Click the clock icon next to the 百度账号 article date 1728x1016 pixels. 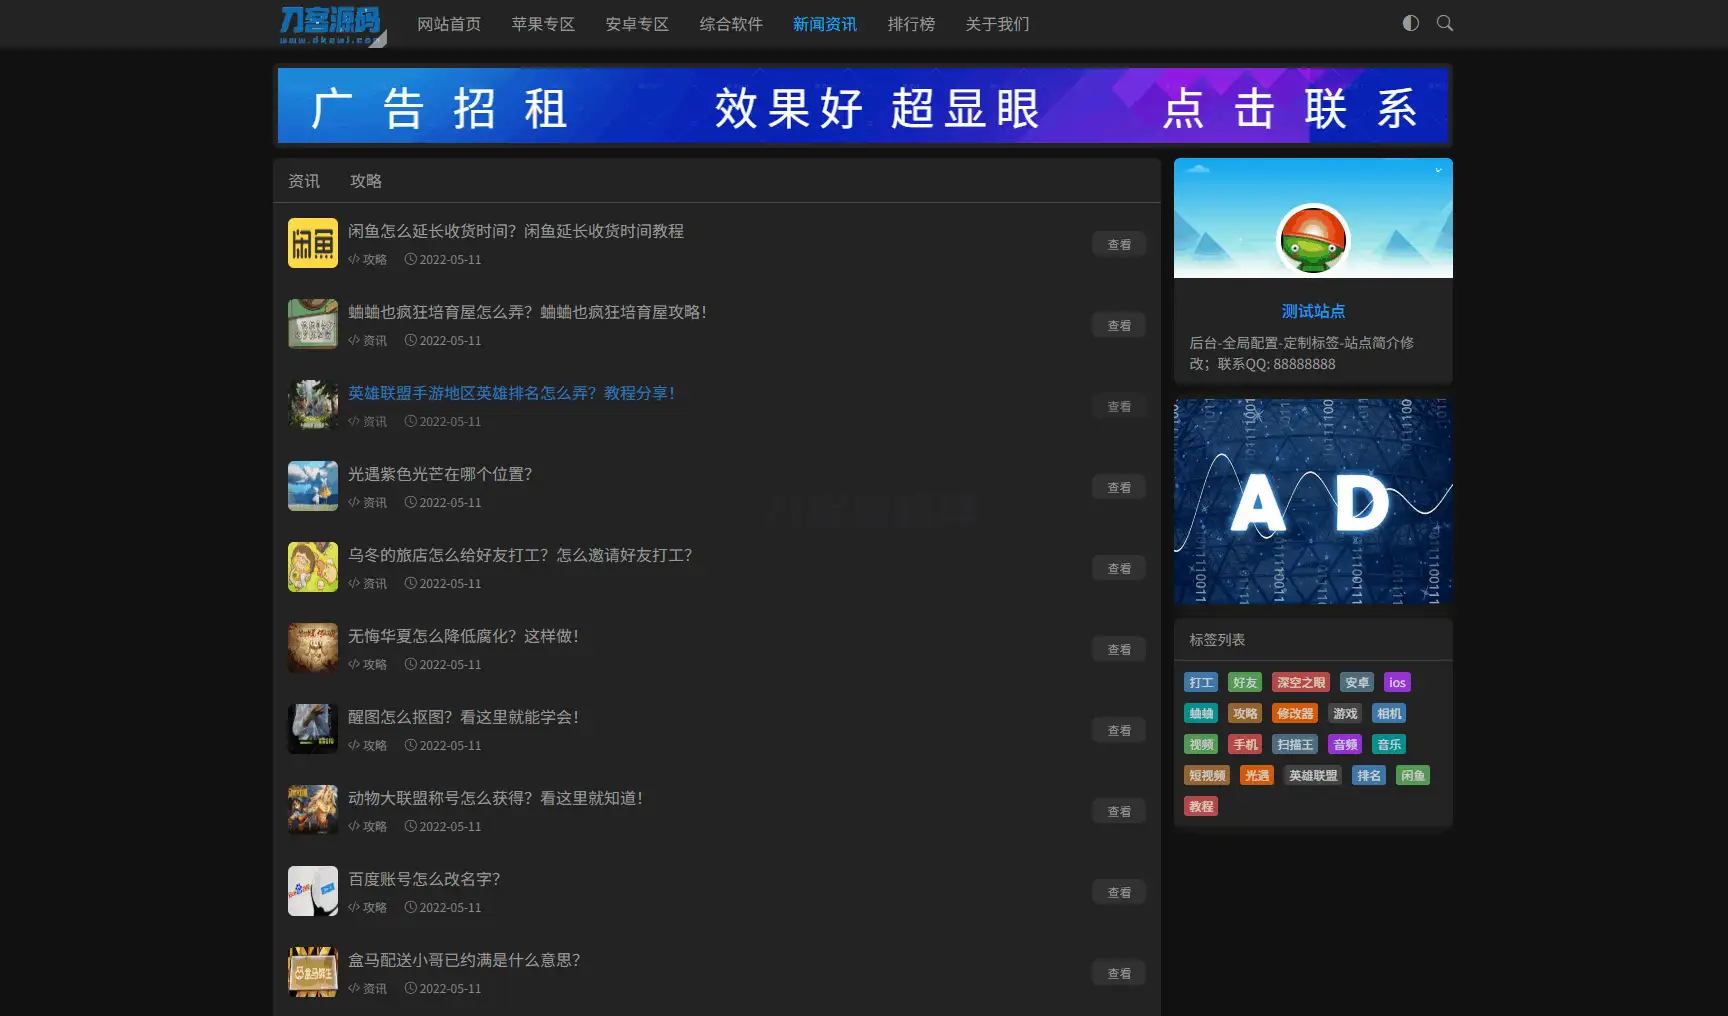pyautogui.click(x=410, y=907)
